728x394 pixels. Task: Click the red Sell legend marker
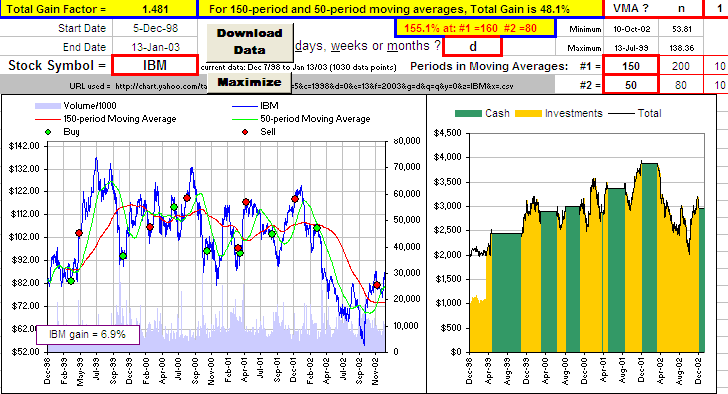(245, 132)
